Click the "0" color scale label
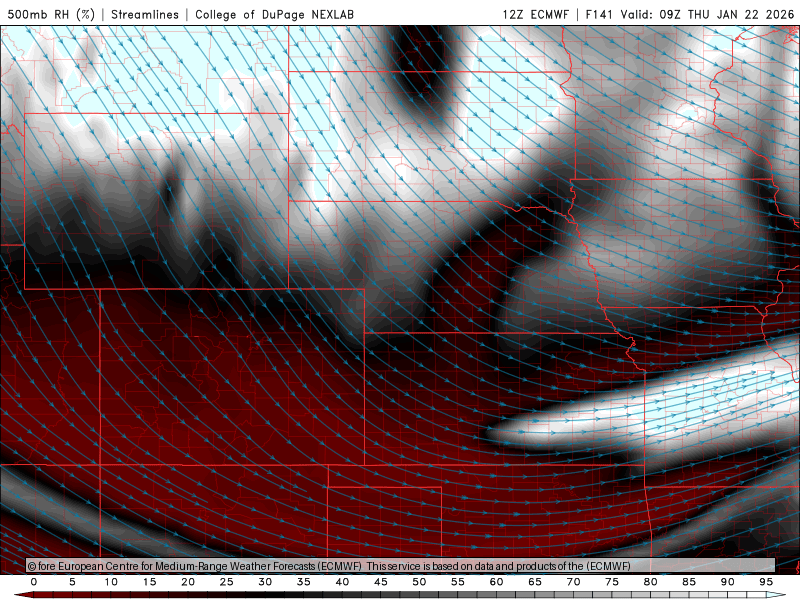 34,582
